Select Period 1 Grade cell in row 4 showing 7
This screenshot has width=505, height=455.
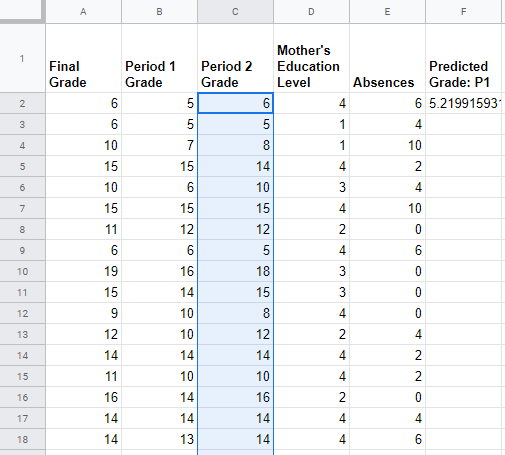(160, 145)
